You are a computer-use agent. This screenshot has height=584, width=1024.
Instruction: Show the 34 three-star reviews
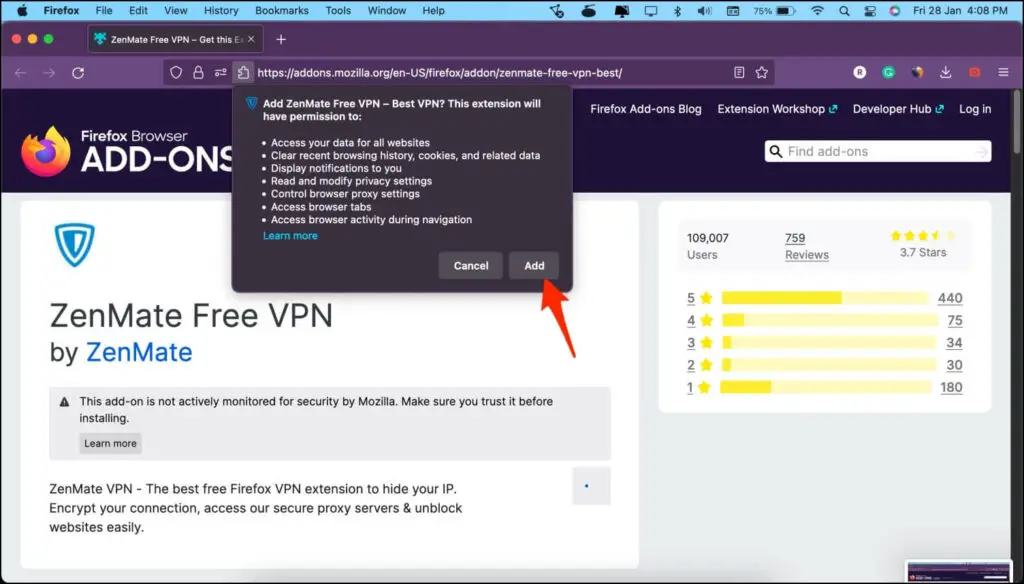tap(954, 342)
